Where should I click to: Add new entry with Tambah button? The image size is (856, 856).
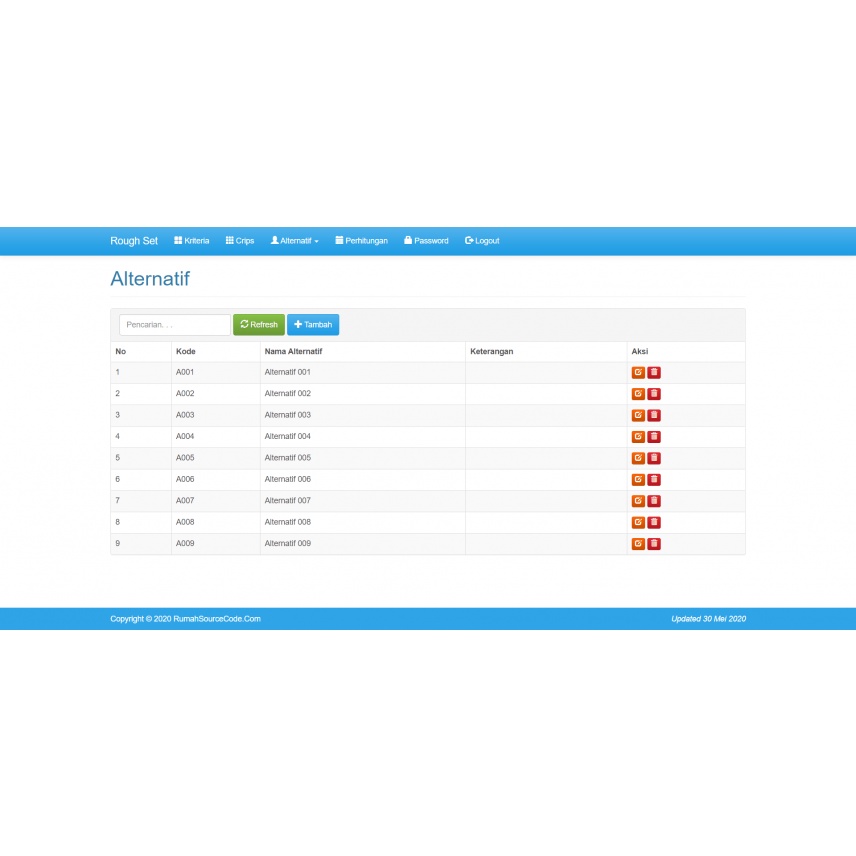[313, 325]
